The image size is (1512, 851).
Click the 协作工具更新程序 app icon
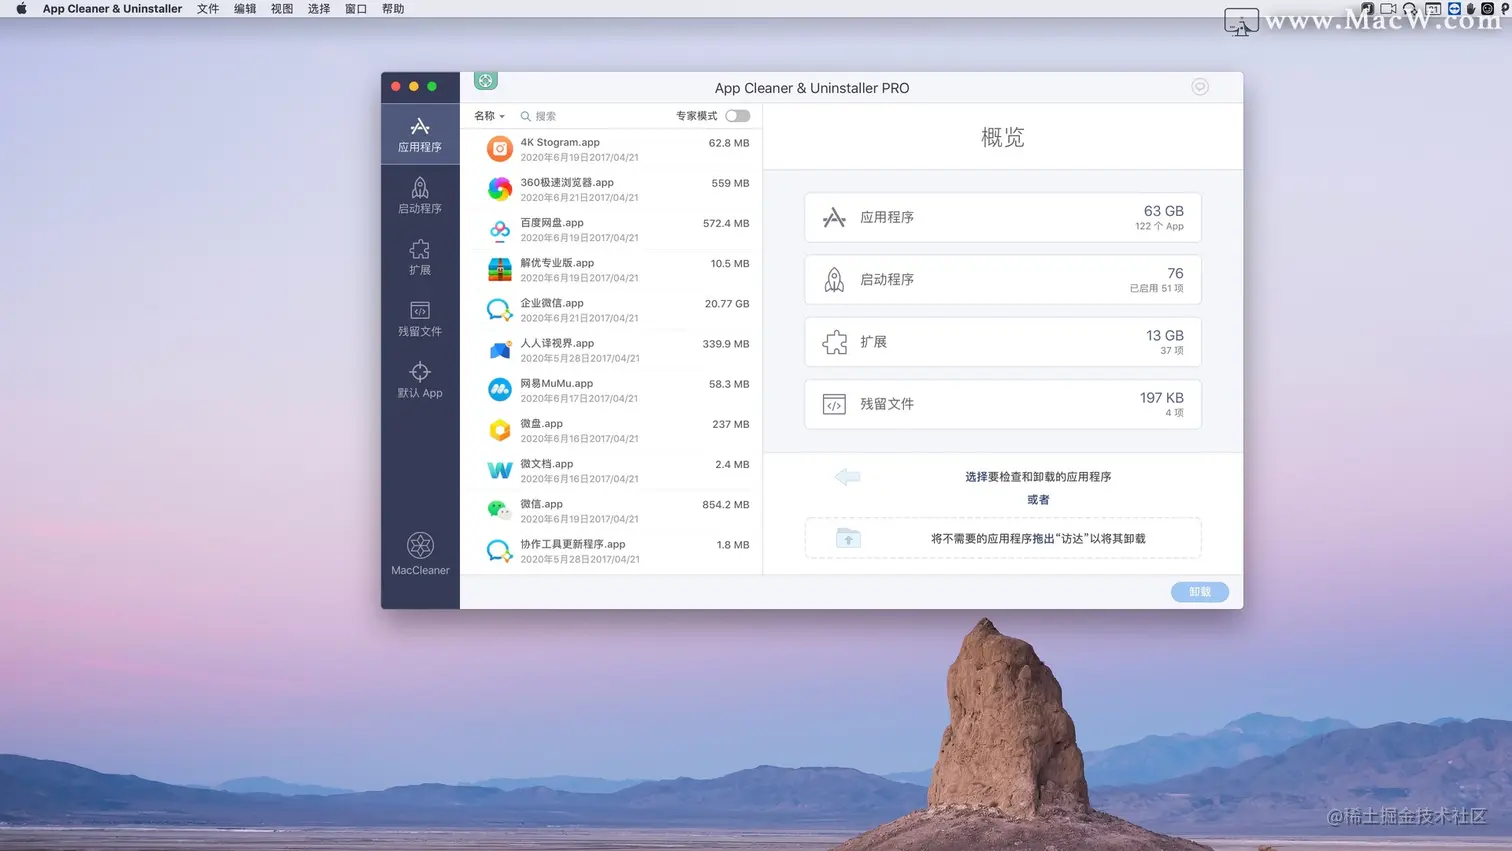(499, 551)
